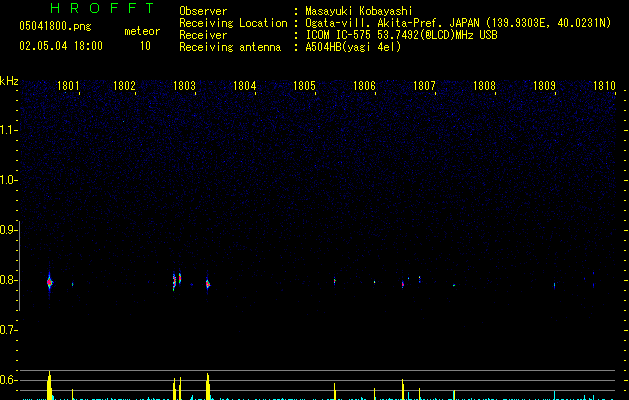Click the 1810 time marker
Image resolution: width=629 pixels, height=400 pixels.
604,86
